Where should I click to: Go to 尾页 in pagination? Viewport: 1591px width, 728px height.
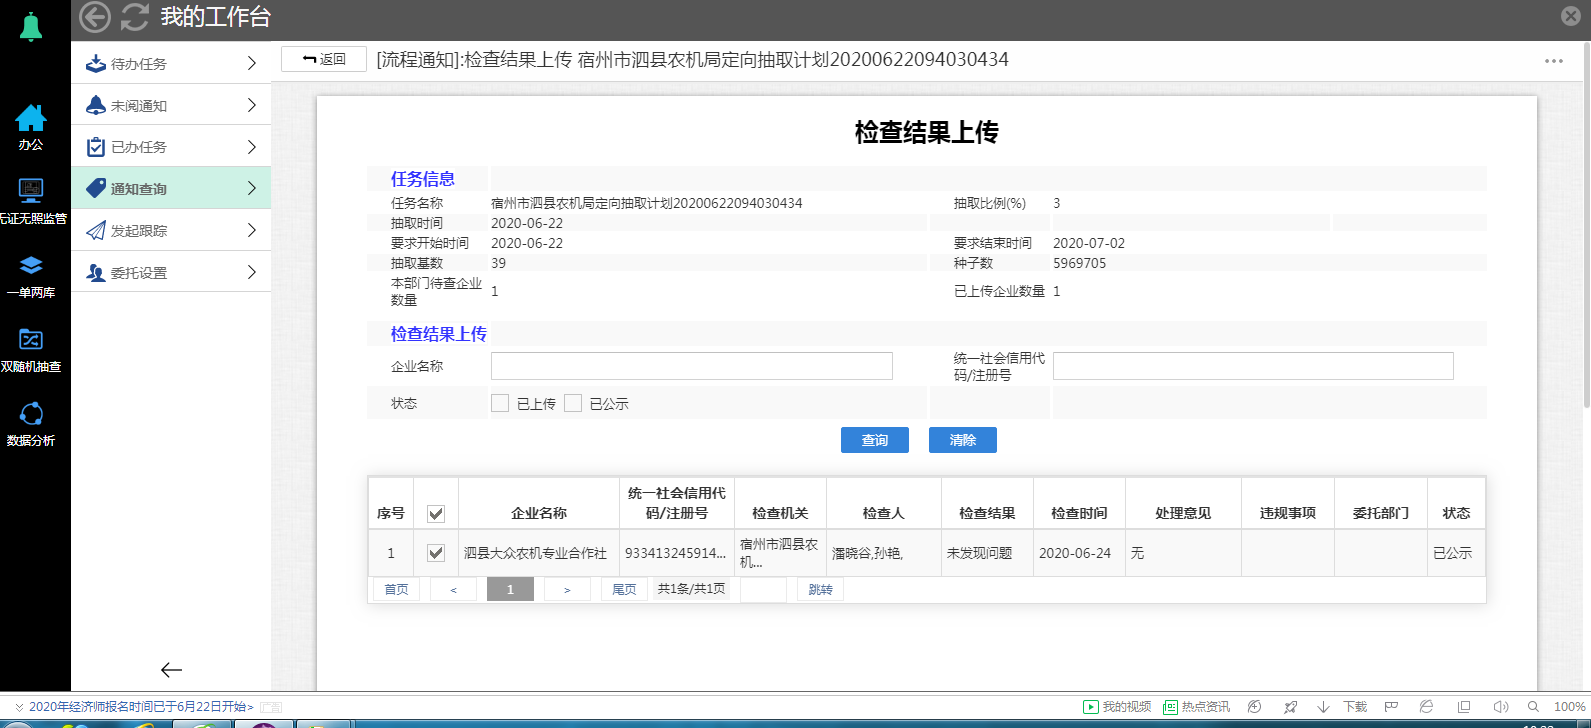[624, 589]
